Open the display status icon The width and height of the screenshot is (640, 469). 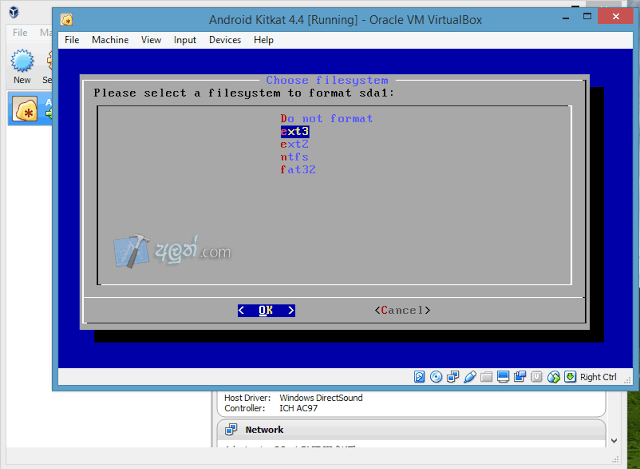(503, 376)
